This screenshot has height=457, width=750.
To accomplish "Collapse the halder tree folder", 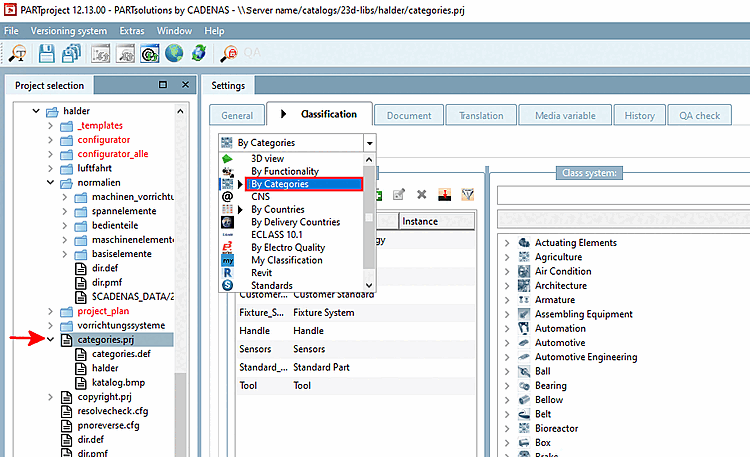I will (36, 111).
